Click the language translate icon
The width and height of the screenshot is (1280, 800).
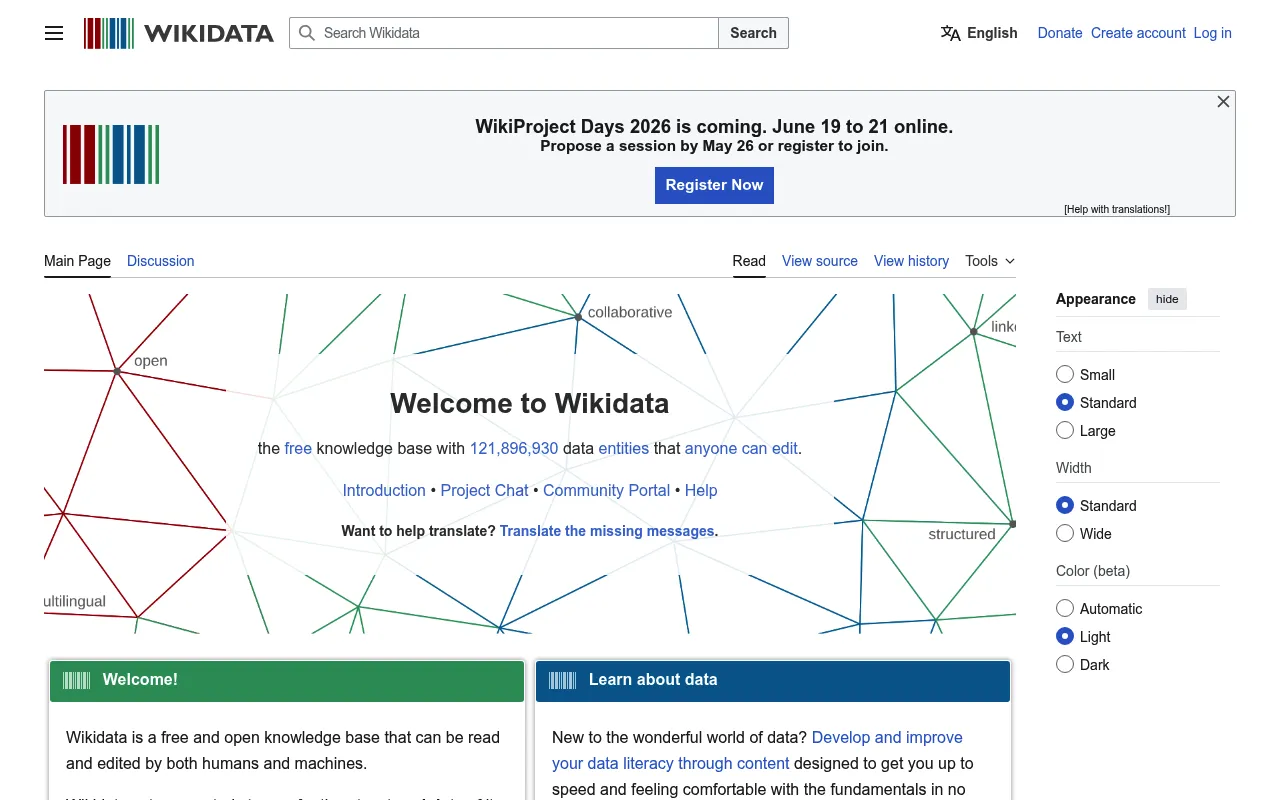click(950, 33)
